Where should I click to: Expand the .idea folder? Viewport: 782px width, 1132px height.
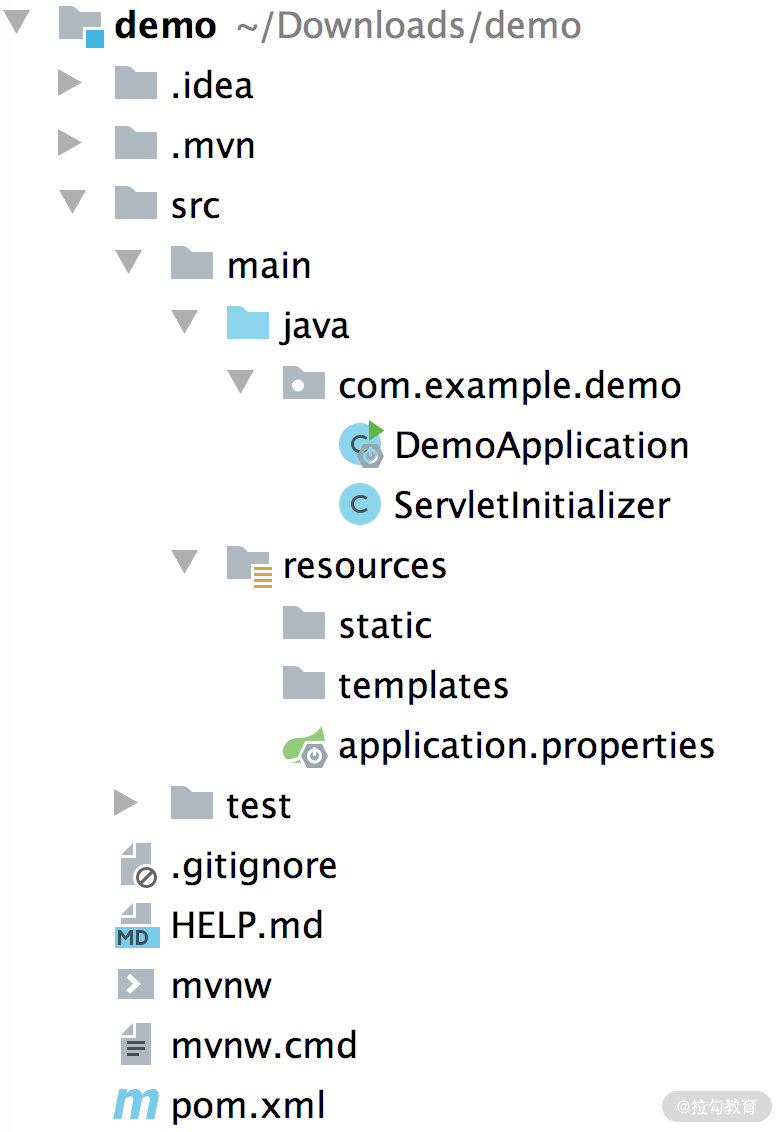coord(69,84)
